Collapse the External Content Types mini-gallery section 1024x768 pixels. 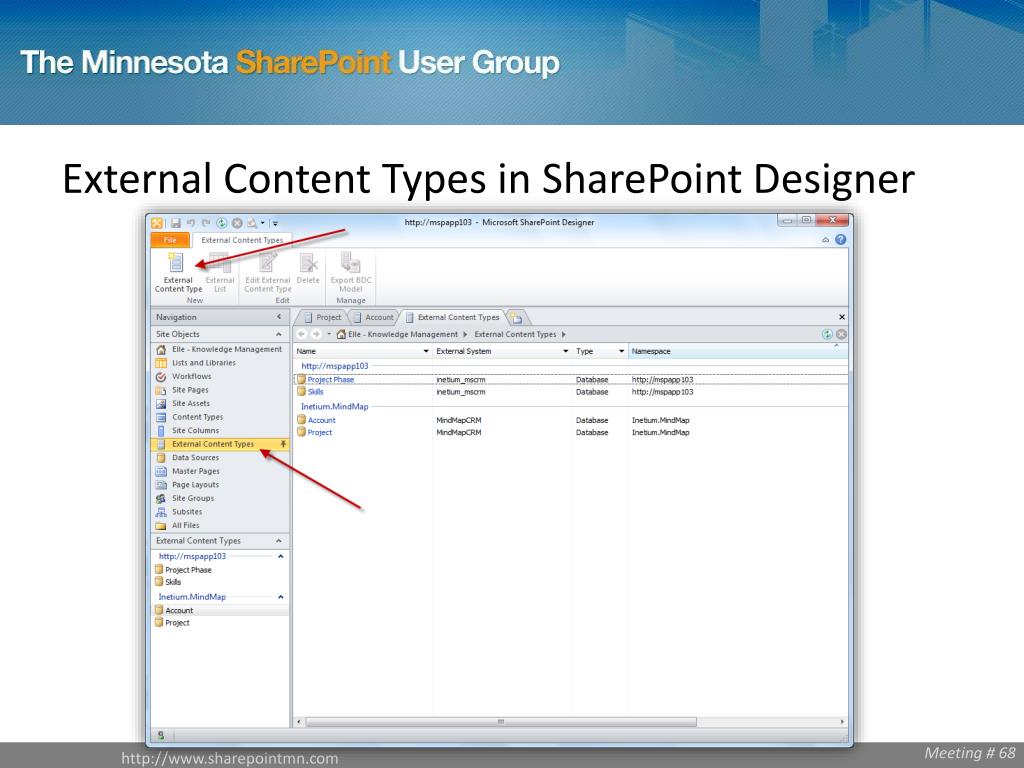[279, 541]
